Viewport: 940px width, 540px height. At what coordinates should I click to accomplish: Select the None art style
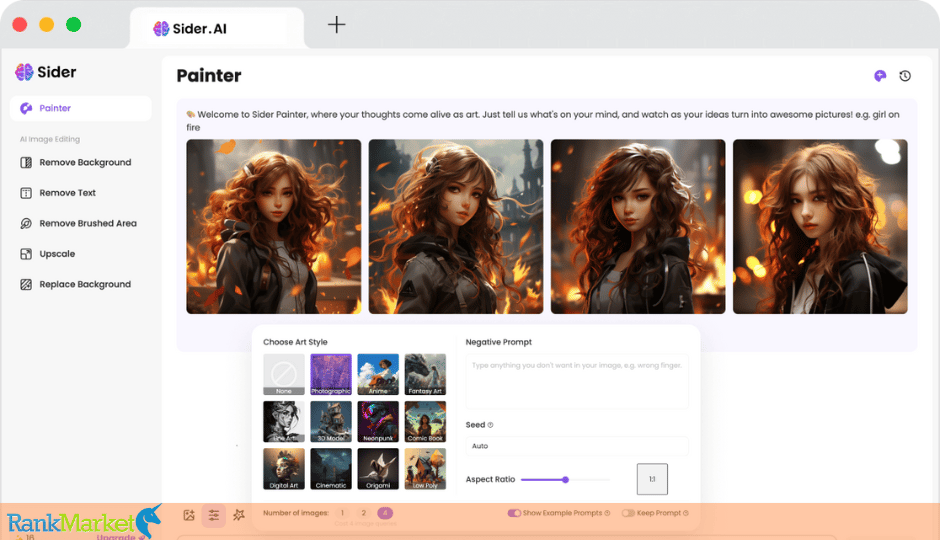click(x=284, y=375)
